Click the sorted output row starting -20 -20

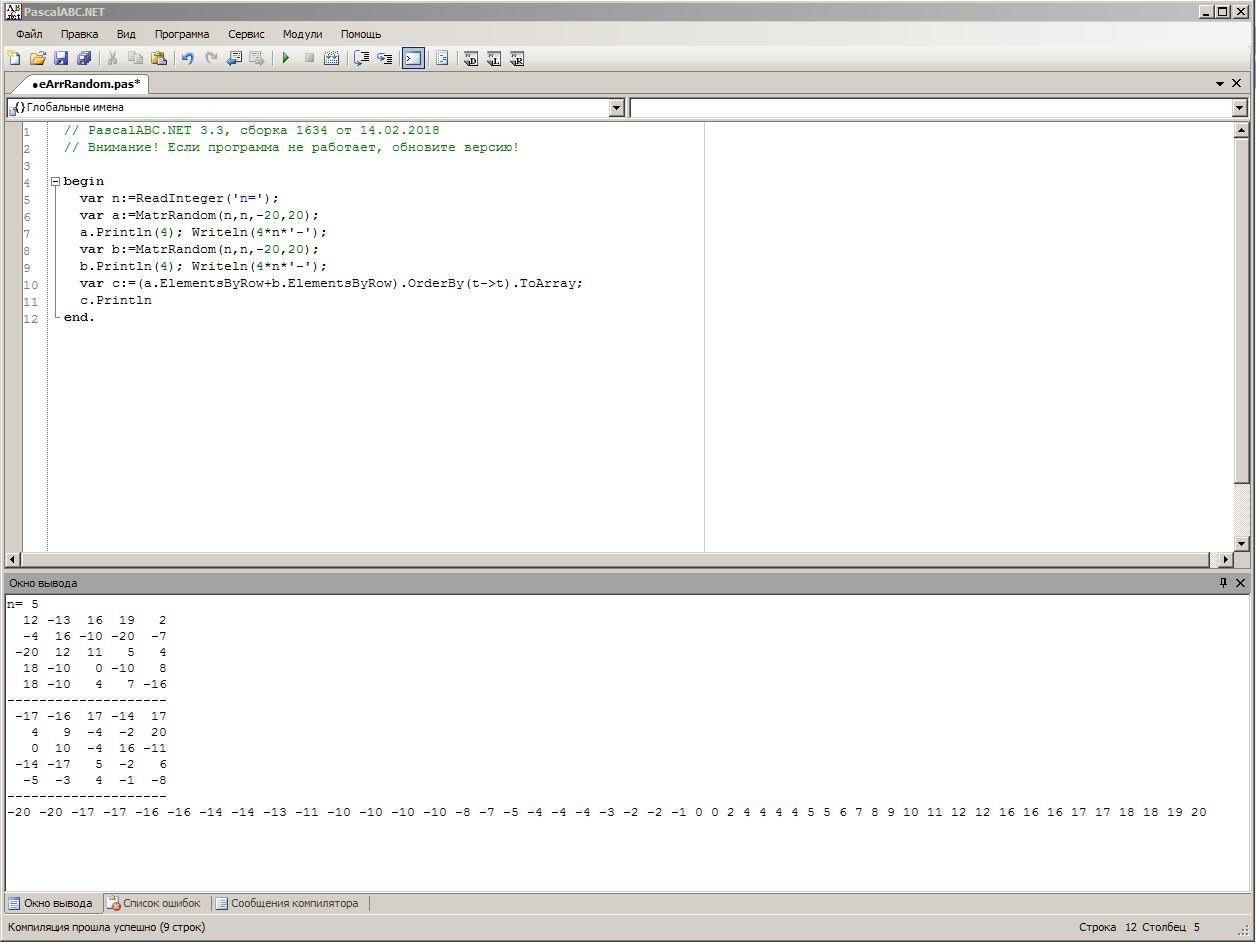click(607, 812)
